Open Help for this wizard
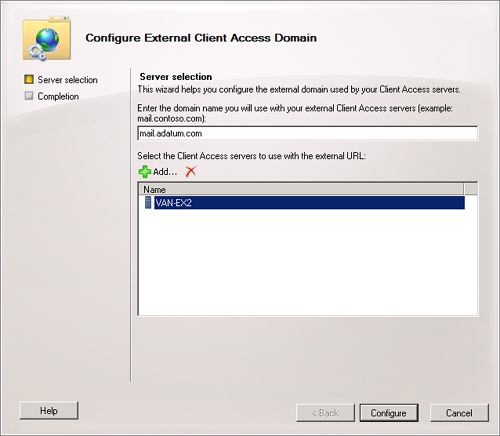Viewport: 500px width, 436px height. 49,411
